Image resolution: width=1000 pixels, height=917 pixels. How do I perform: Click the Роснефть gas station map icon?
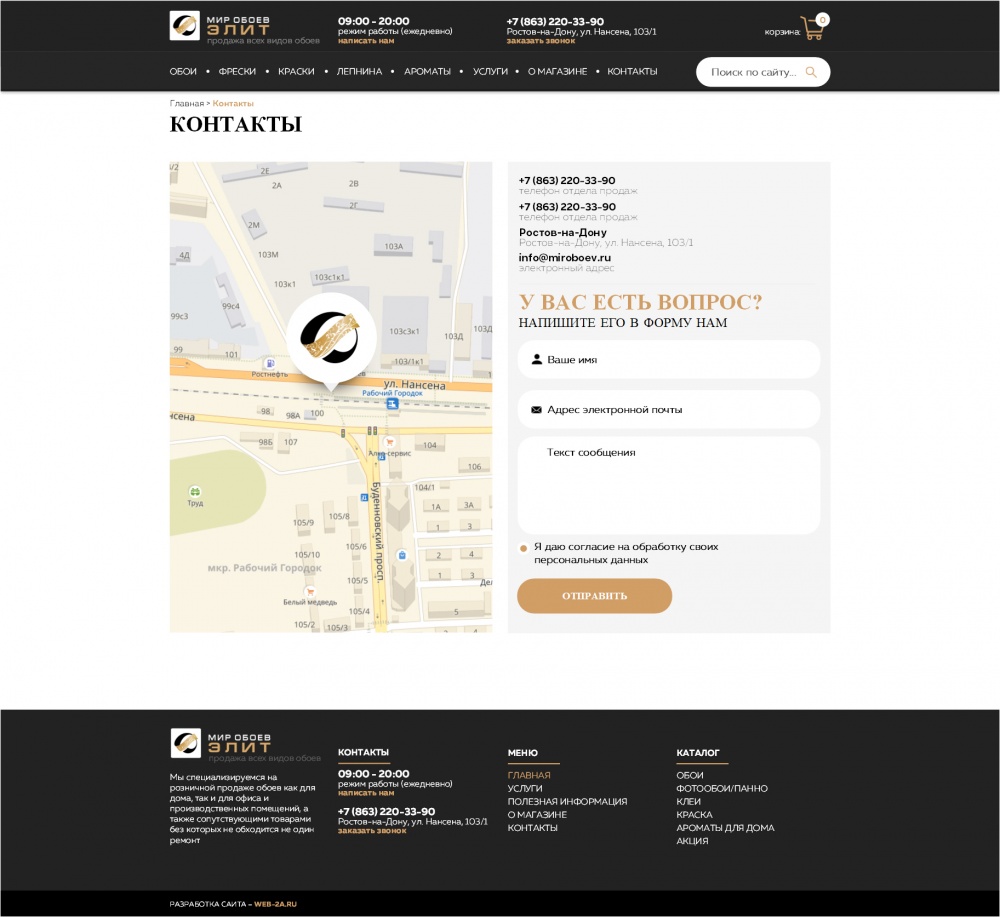pos(269,364)
